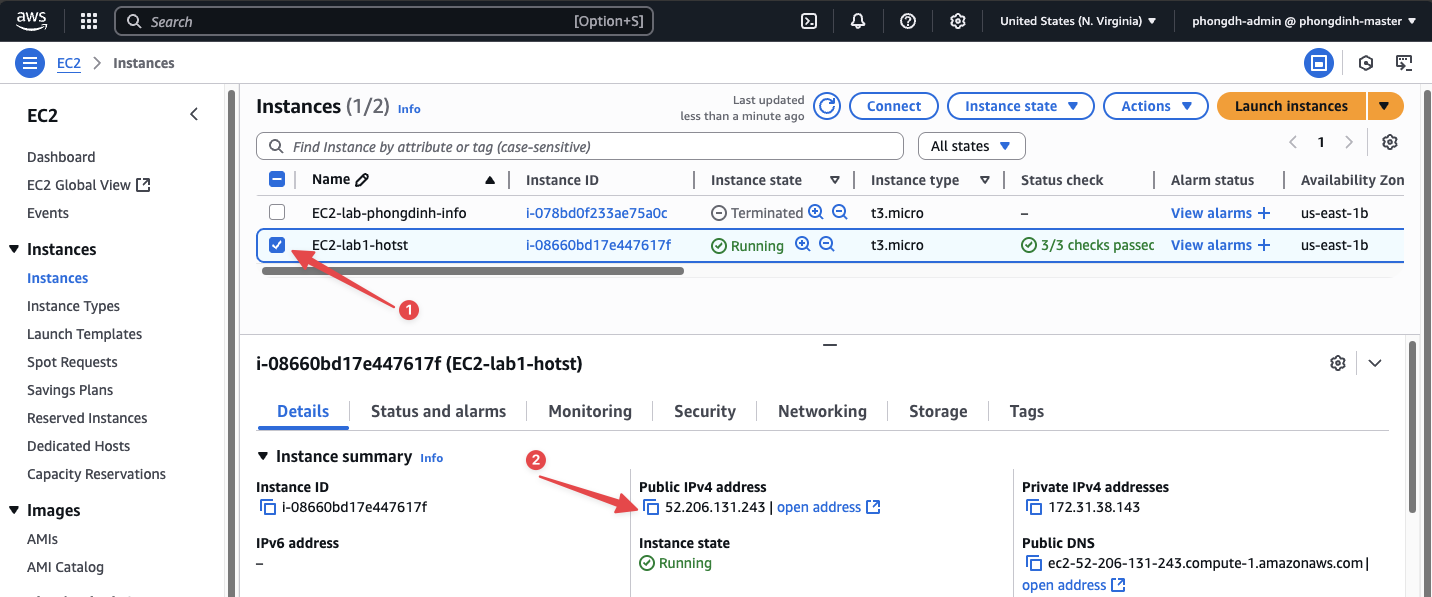Launch CloudShell from the top bar

[x=811, y=21]
